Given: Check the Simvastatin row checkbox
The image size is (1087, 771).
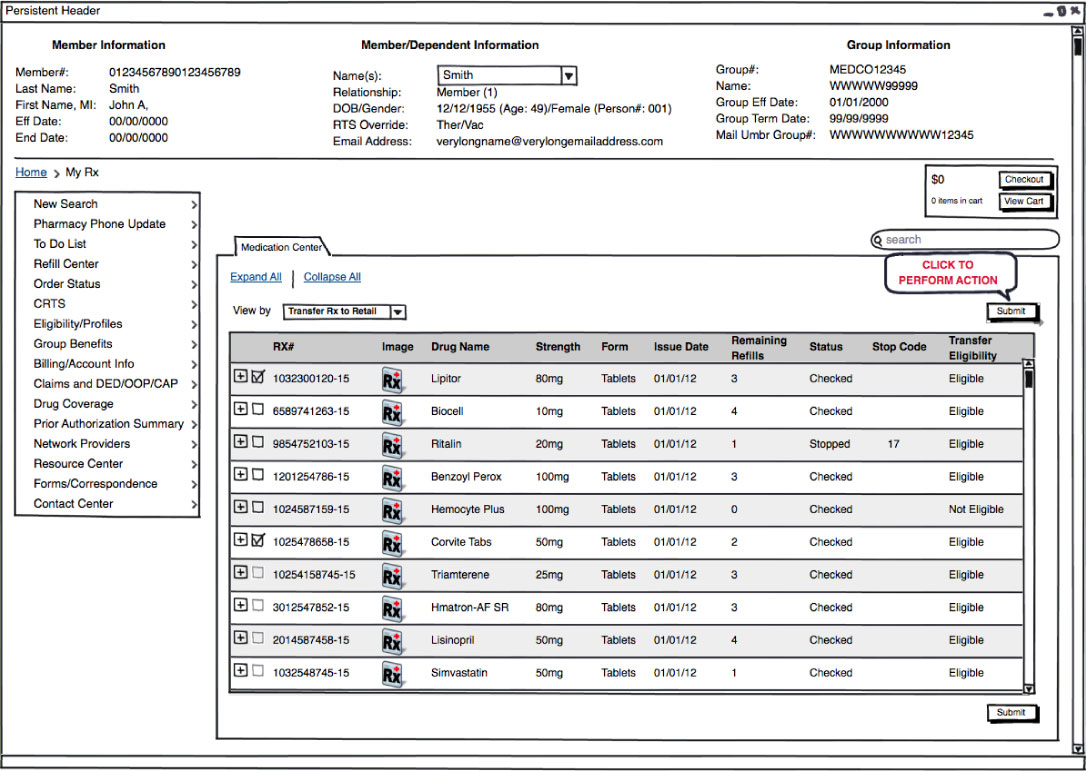Looking at the screenshot, I should (258, 670).
